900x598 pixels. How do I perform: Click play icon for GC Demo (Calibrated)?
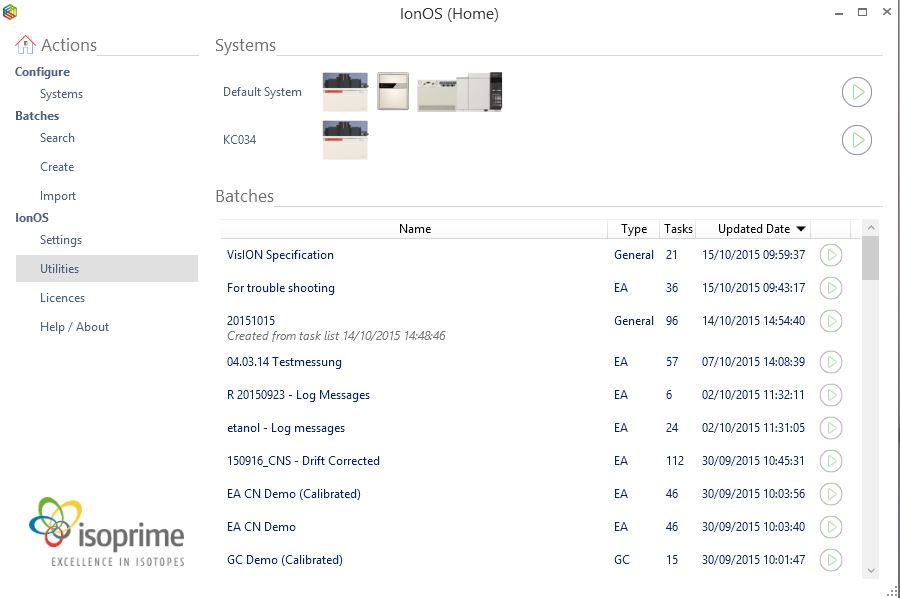click(830, 560)
